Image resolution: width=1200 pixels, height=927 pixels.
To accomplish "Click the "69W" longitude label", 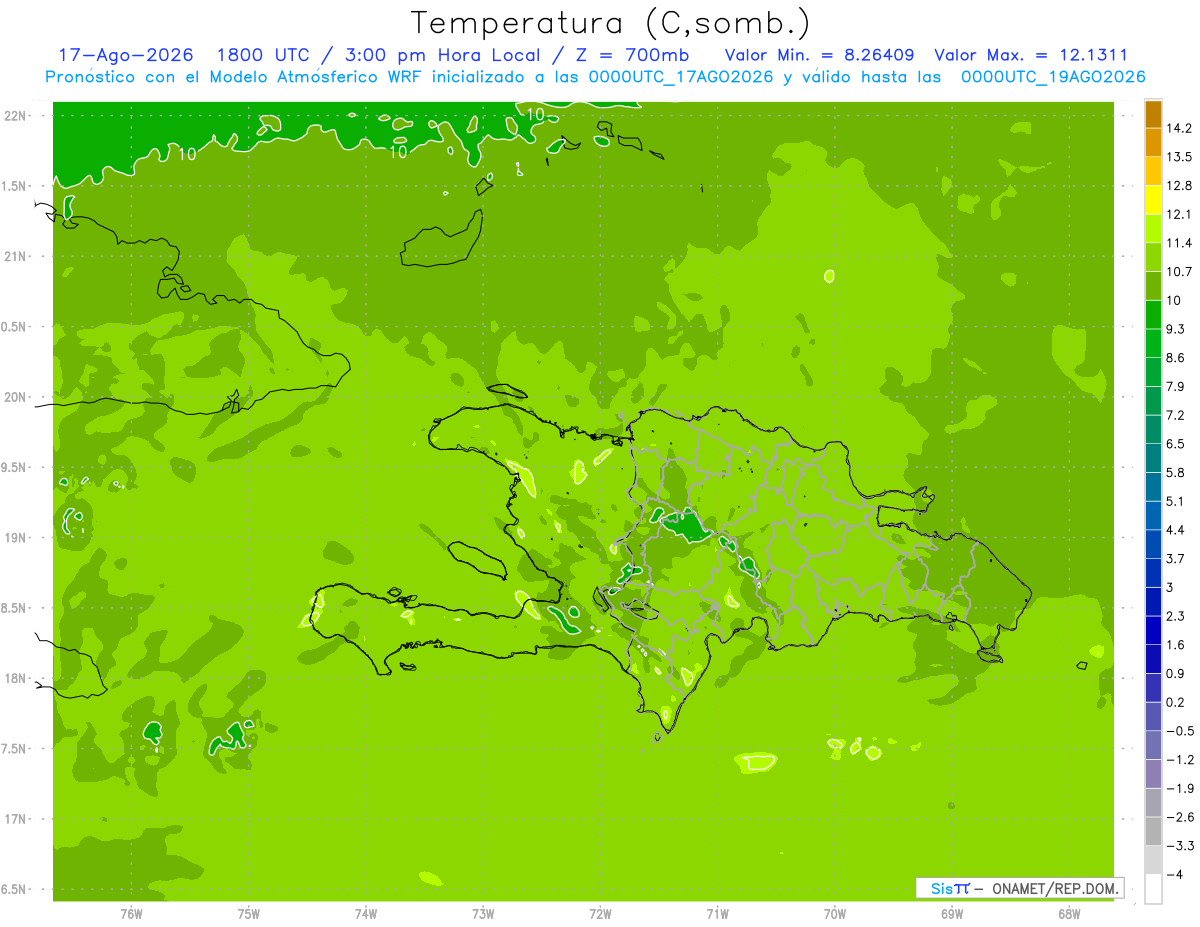I will pyautogui.click(x=952, y=913).
